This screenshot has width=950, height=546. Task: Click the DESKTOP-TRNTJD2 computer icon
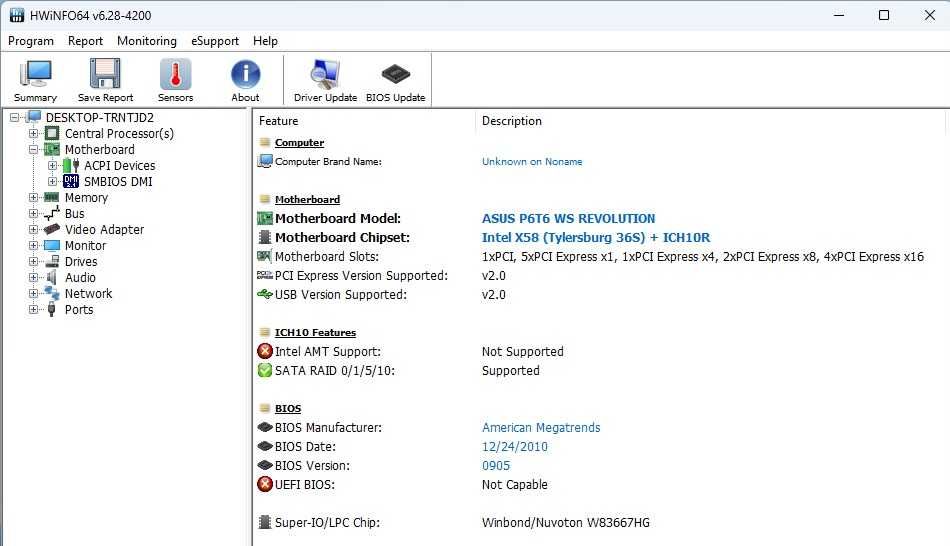pyautogui.click(x=33, y=117)
